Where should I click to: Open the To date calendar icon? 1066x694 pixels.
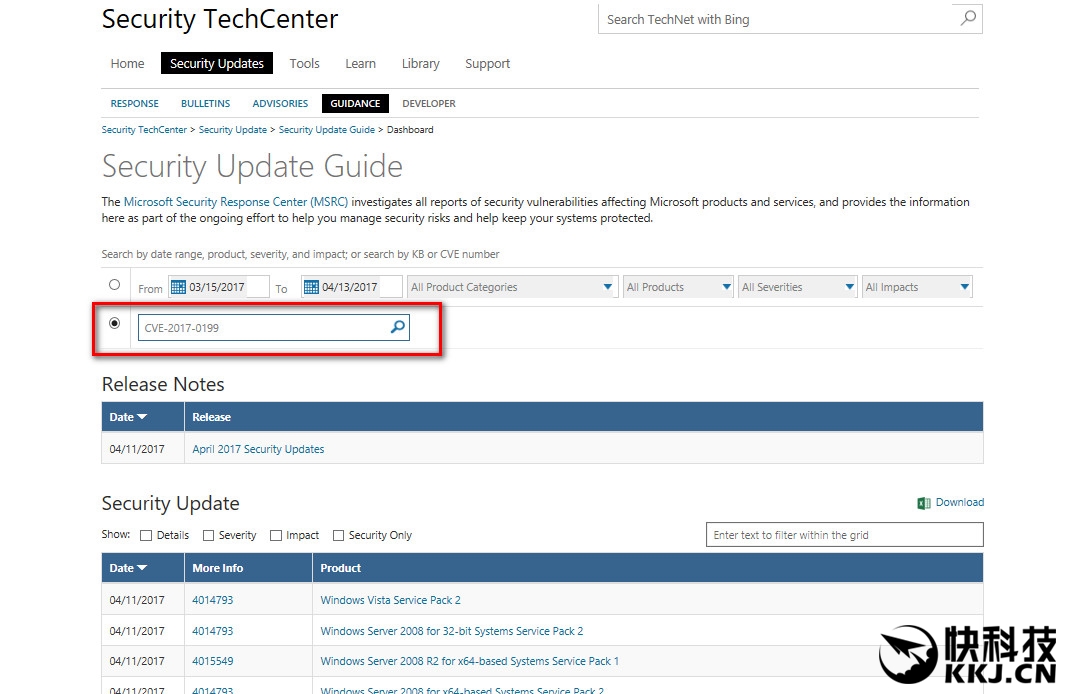[x=311, y=287]
